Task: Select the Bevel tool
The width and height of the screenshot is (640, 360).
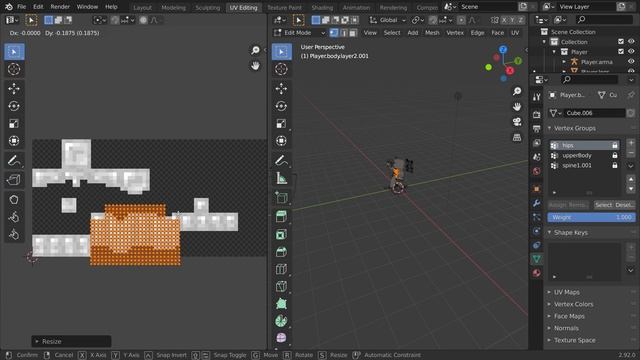Action: pos(281,252)
